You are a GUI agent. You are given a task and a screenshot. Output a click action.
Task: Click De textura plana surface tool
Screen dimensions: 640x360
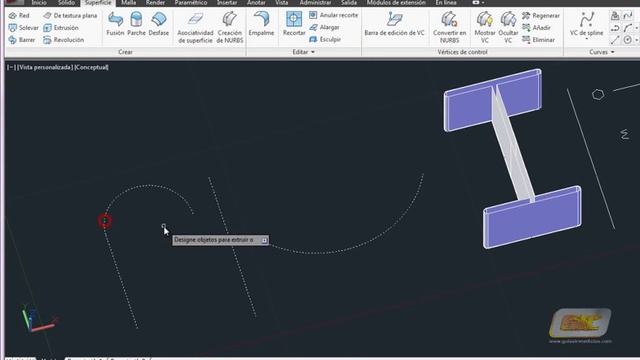[x=70, y=16]
